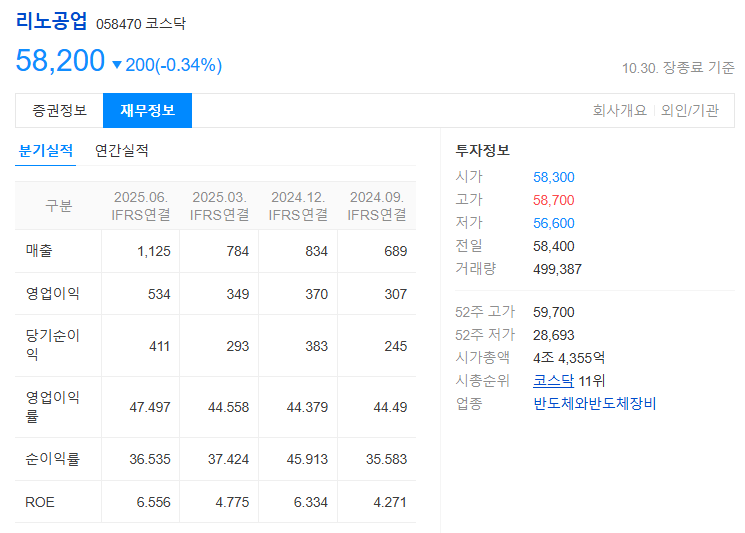Click the 영업이익률 value 44.379
This screenshot has width=745, height=533.
(307, 407)
